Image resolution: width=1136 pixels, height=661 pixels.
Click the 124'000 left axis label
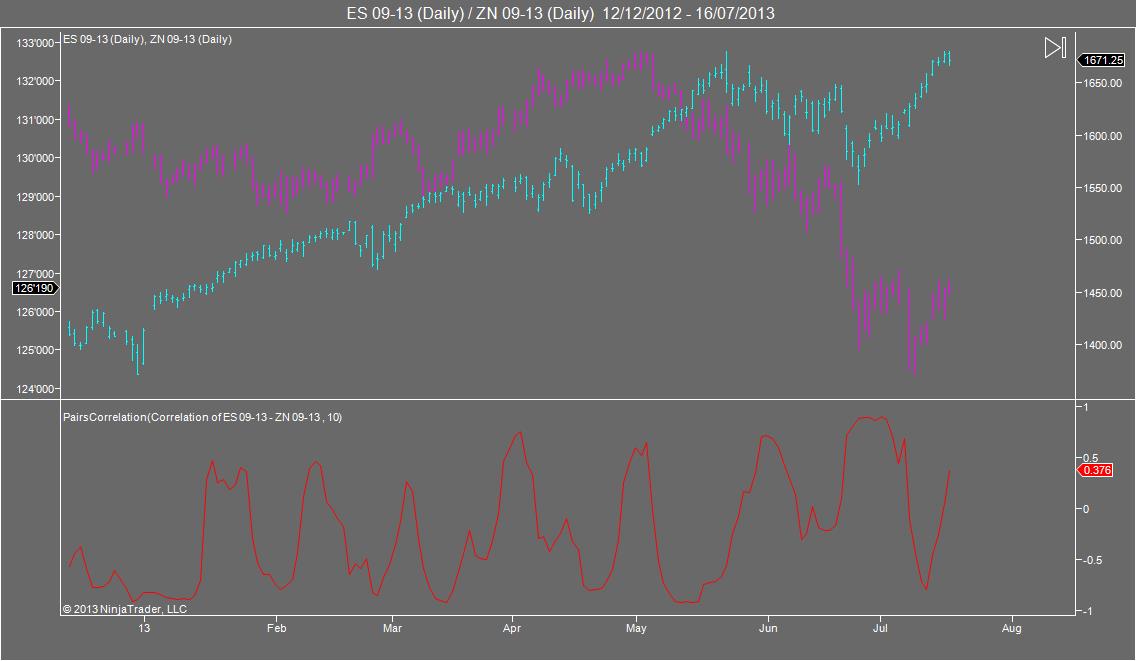tap(35, 389)
